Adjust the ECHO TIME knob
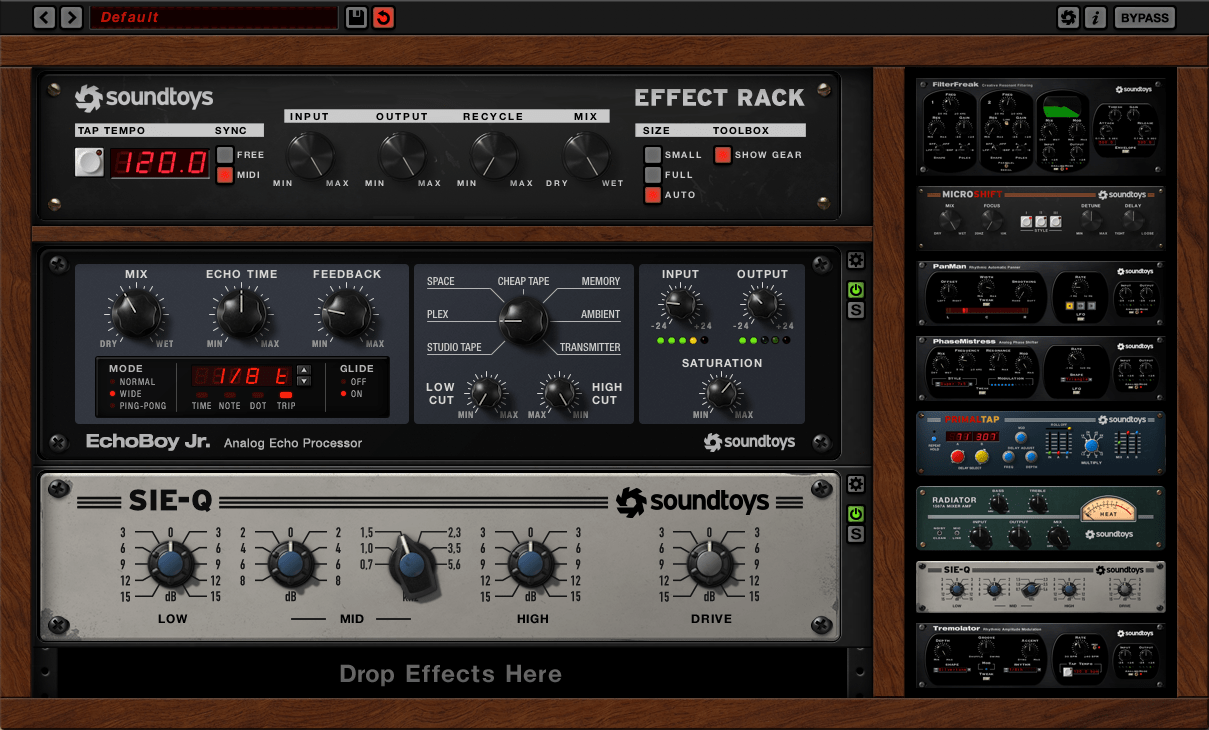Image resolution: width=1209 pixels, height=730 pixels. (x=241, y=314)
